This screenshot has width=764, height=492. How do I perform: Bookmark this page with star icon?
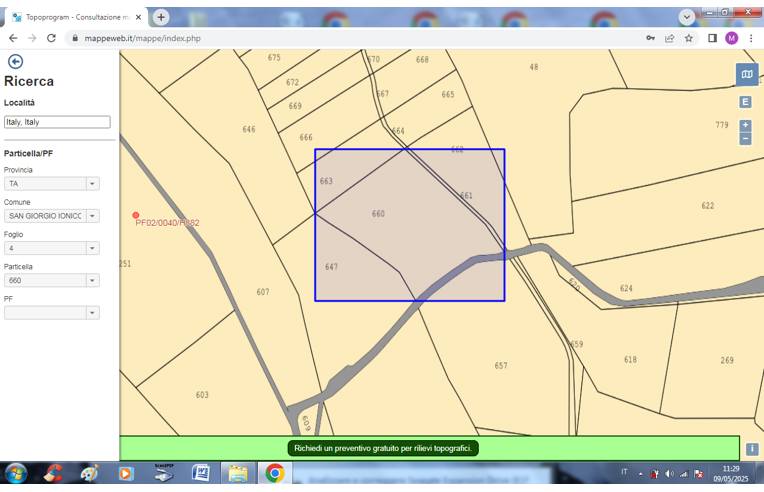689,38
